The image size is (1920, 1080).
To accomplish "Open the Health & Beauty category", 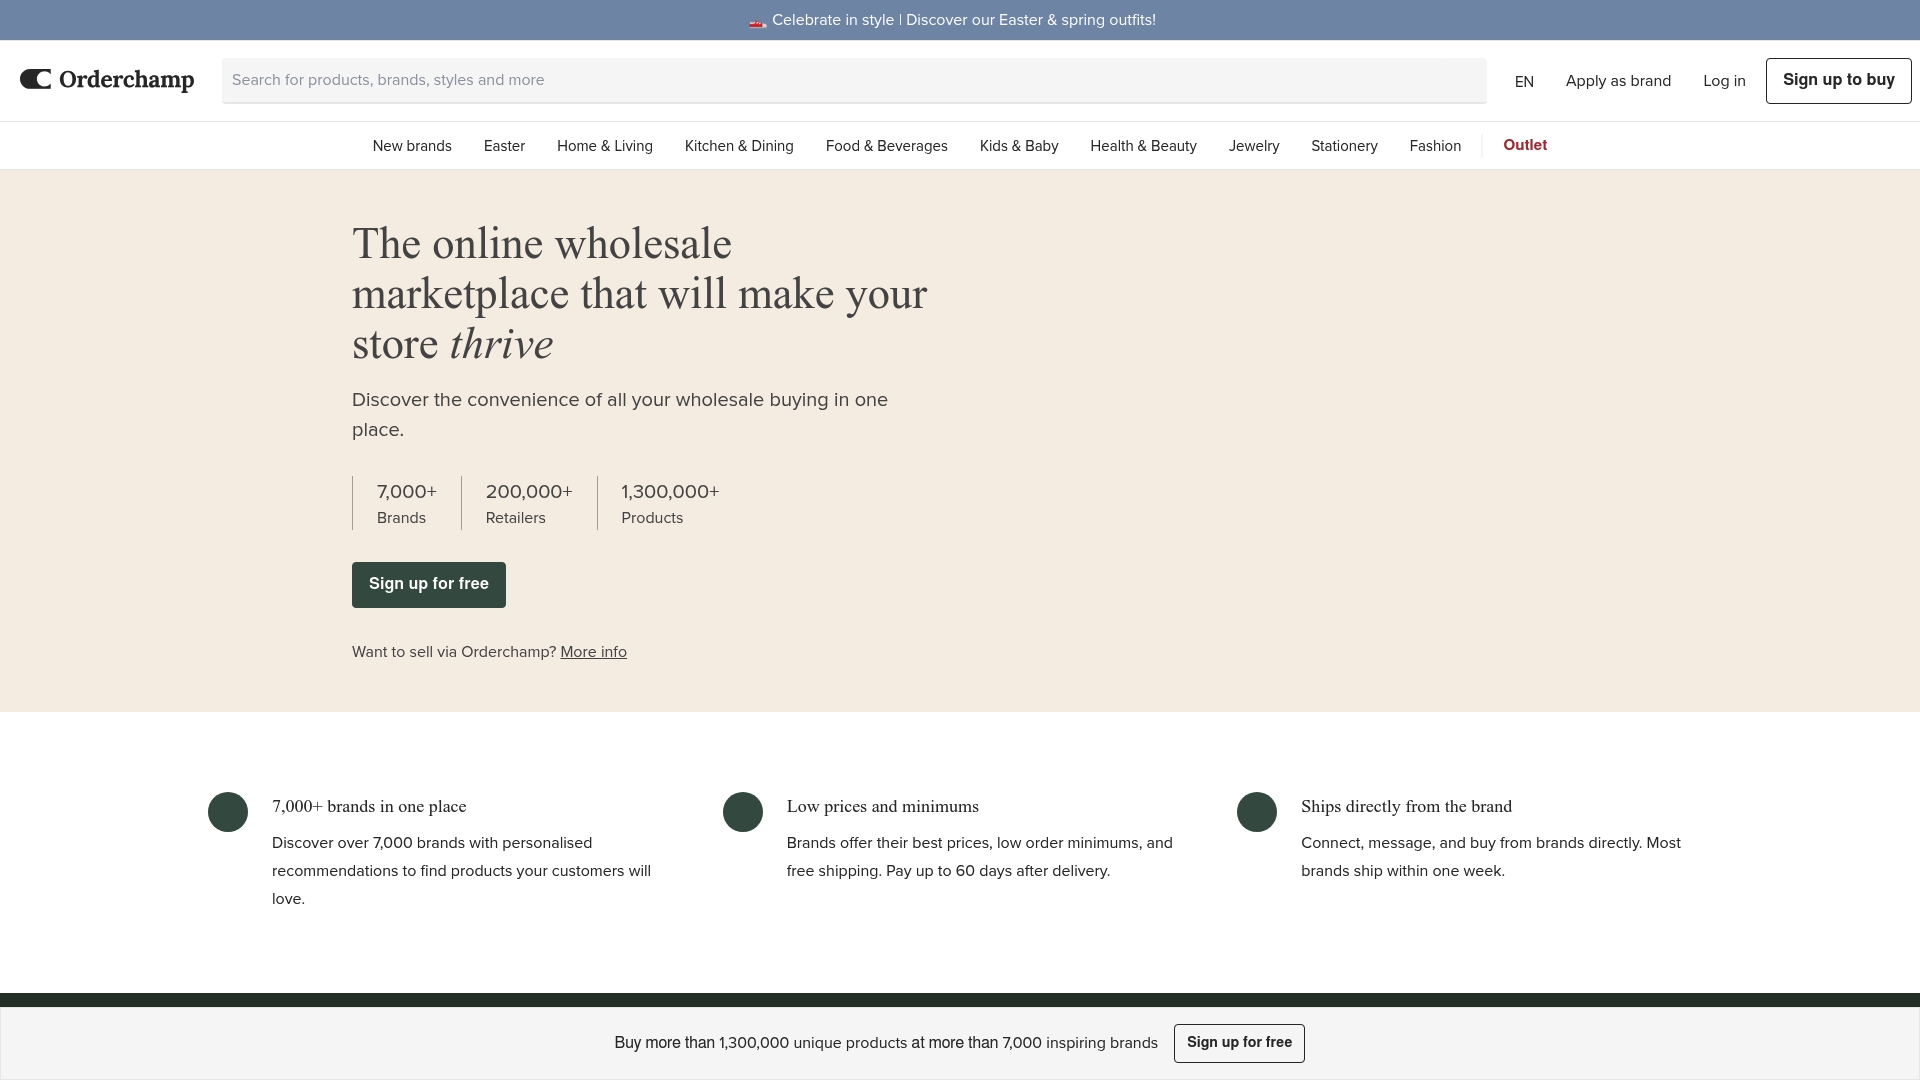I will [x=1142, y=145].
